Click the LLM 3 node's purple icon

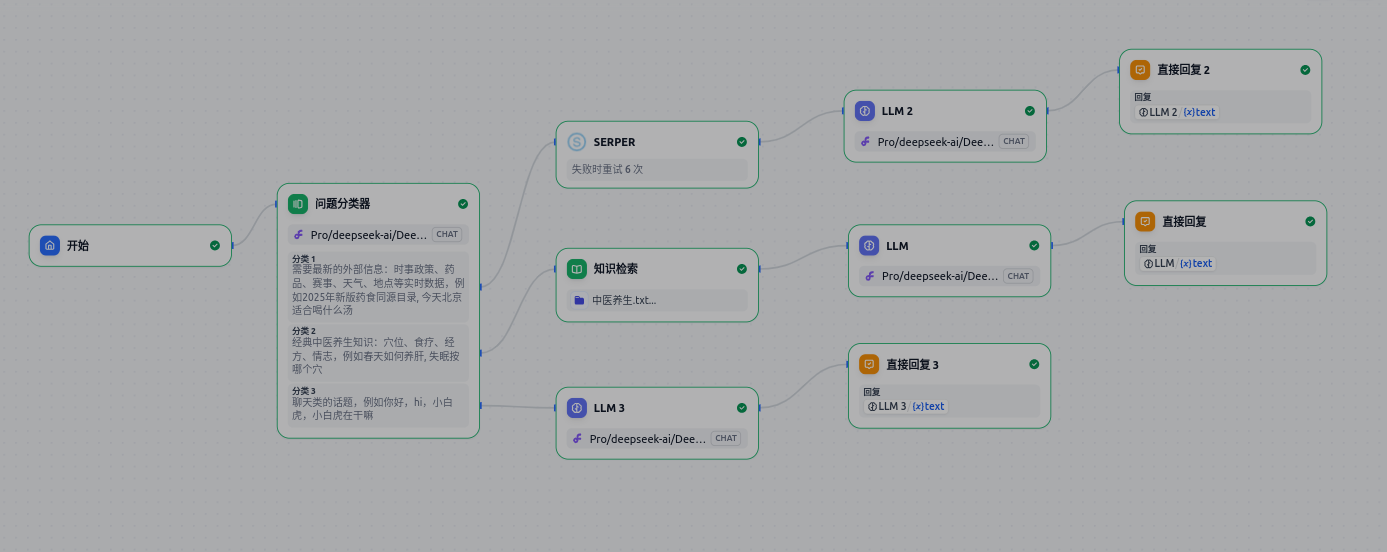pos(576,408)
